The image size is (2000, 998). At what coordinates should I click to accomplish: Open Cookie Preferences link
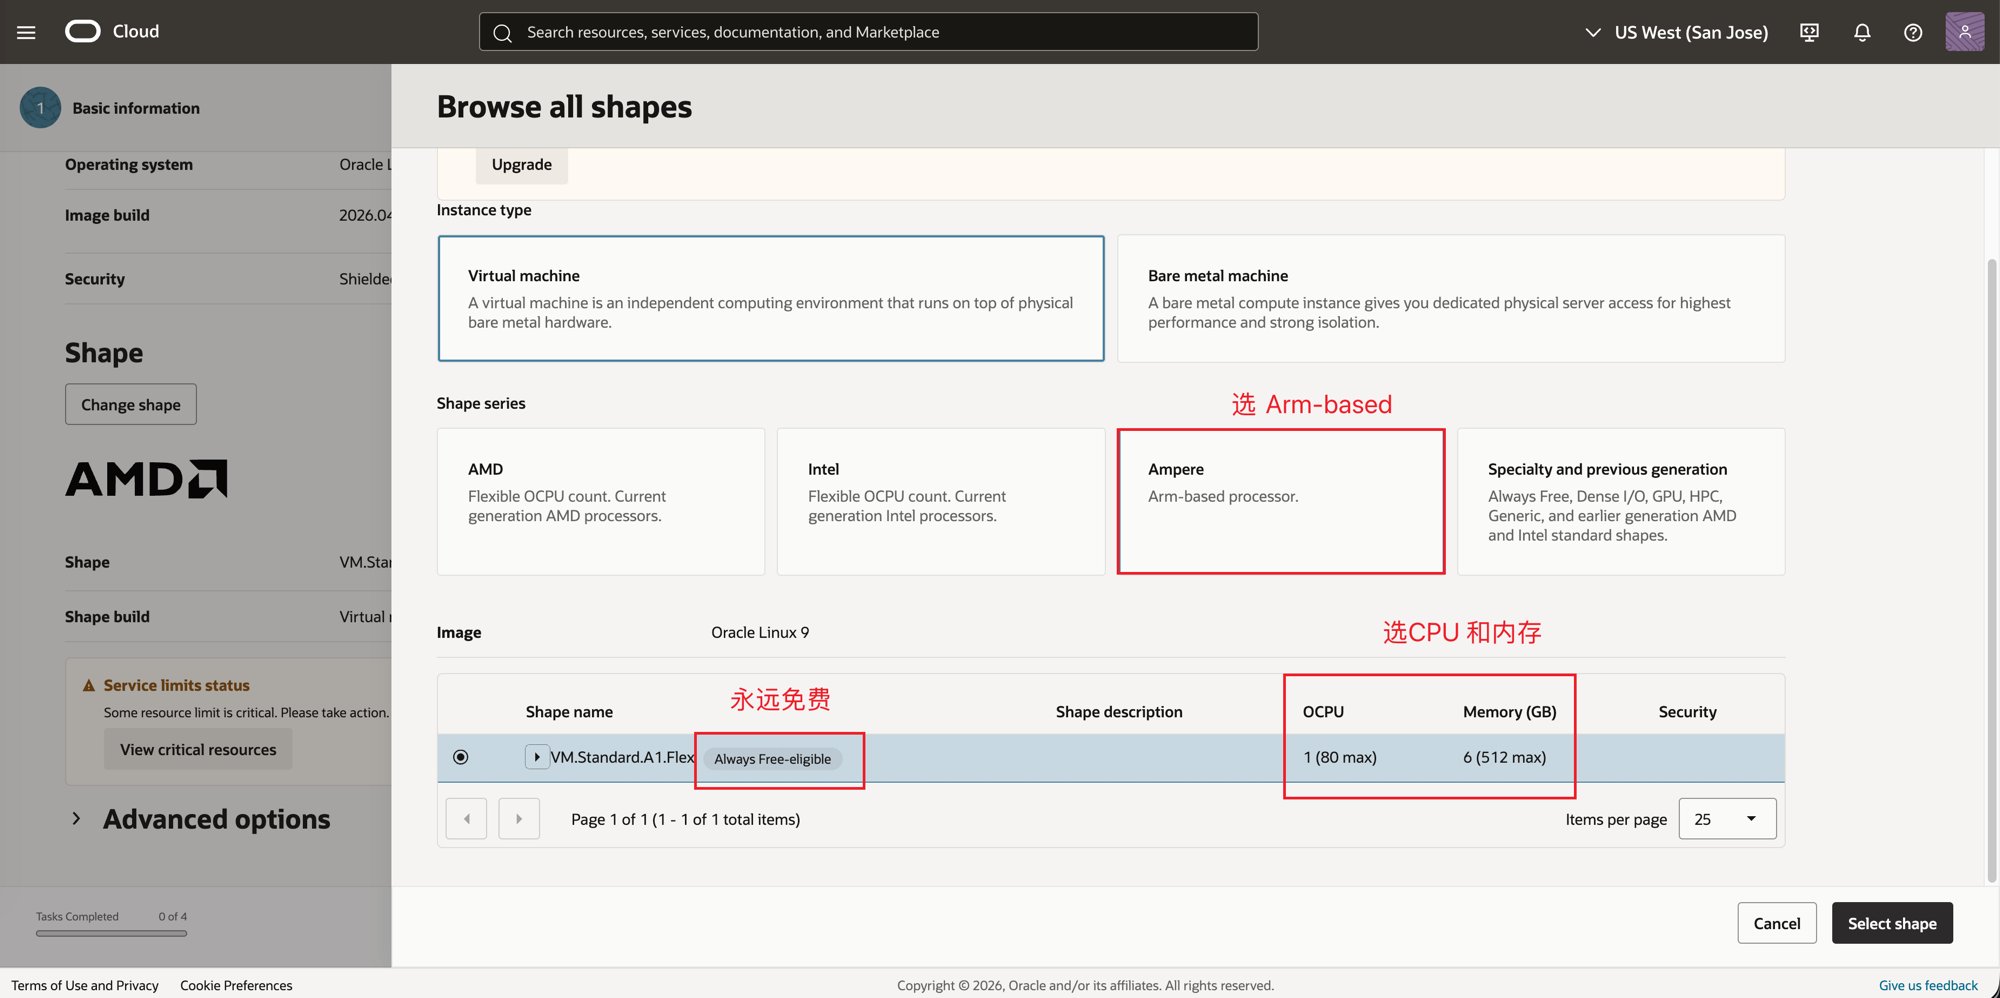(x=236, y=985)
